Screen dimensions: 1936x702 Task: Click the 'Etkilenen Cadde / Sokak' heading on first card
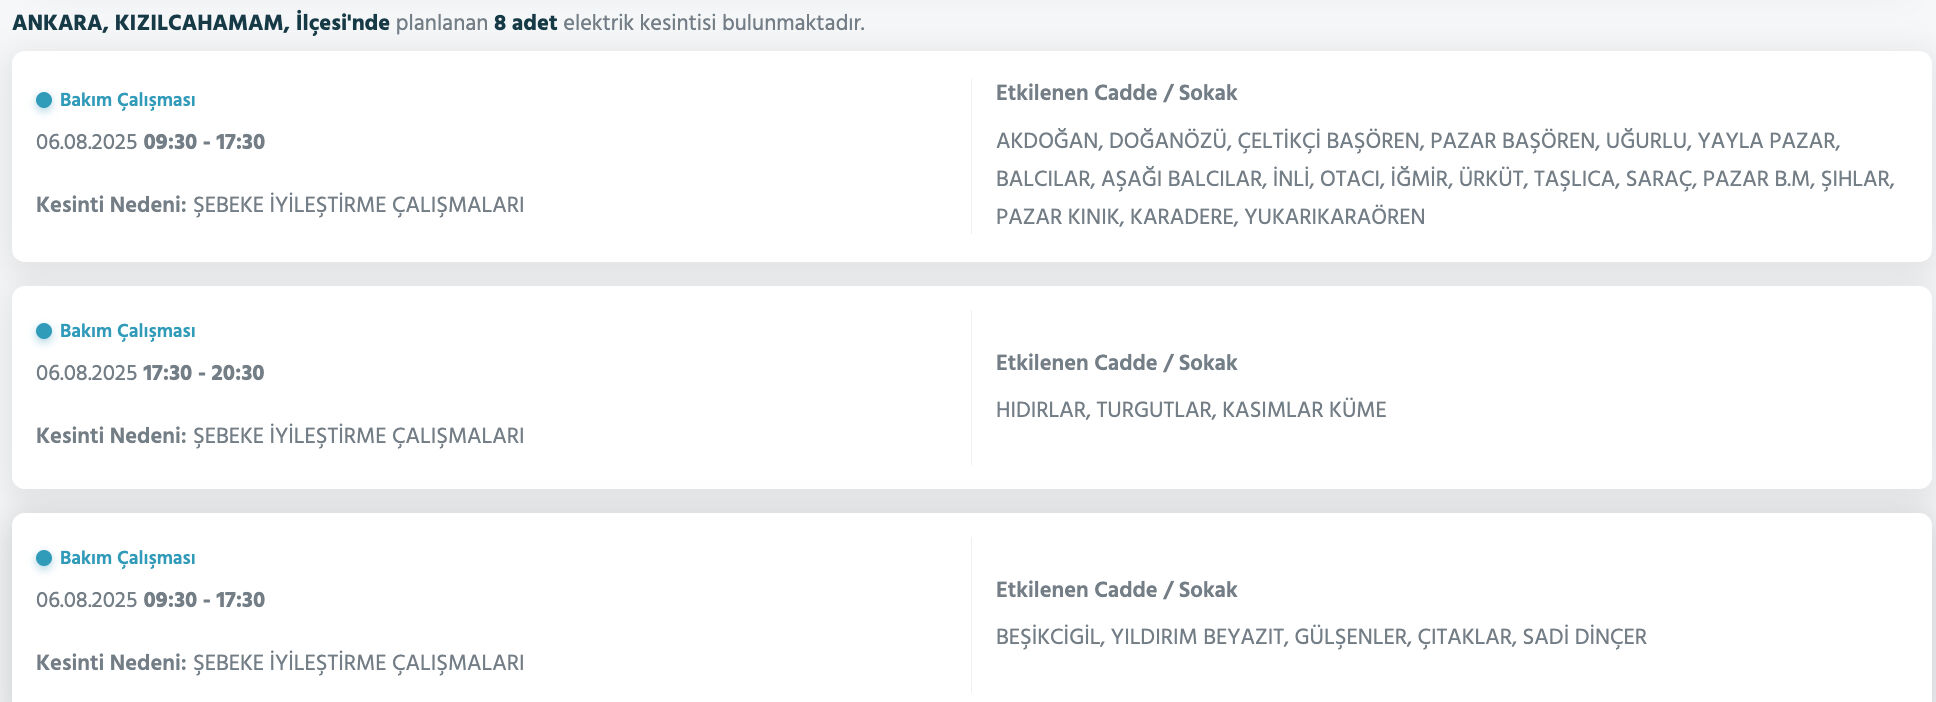pos(1116,92)
